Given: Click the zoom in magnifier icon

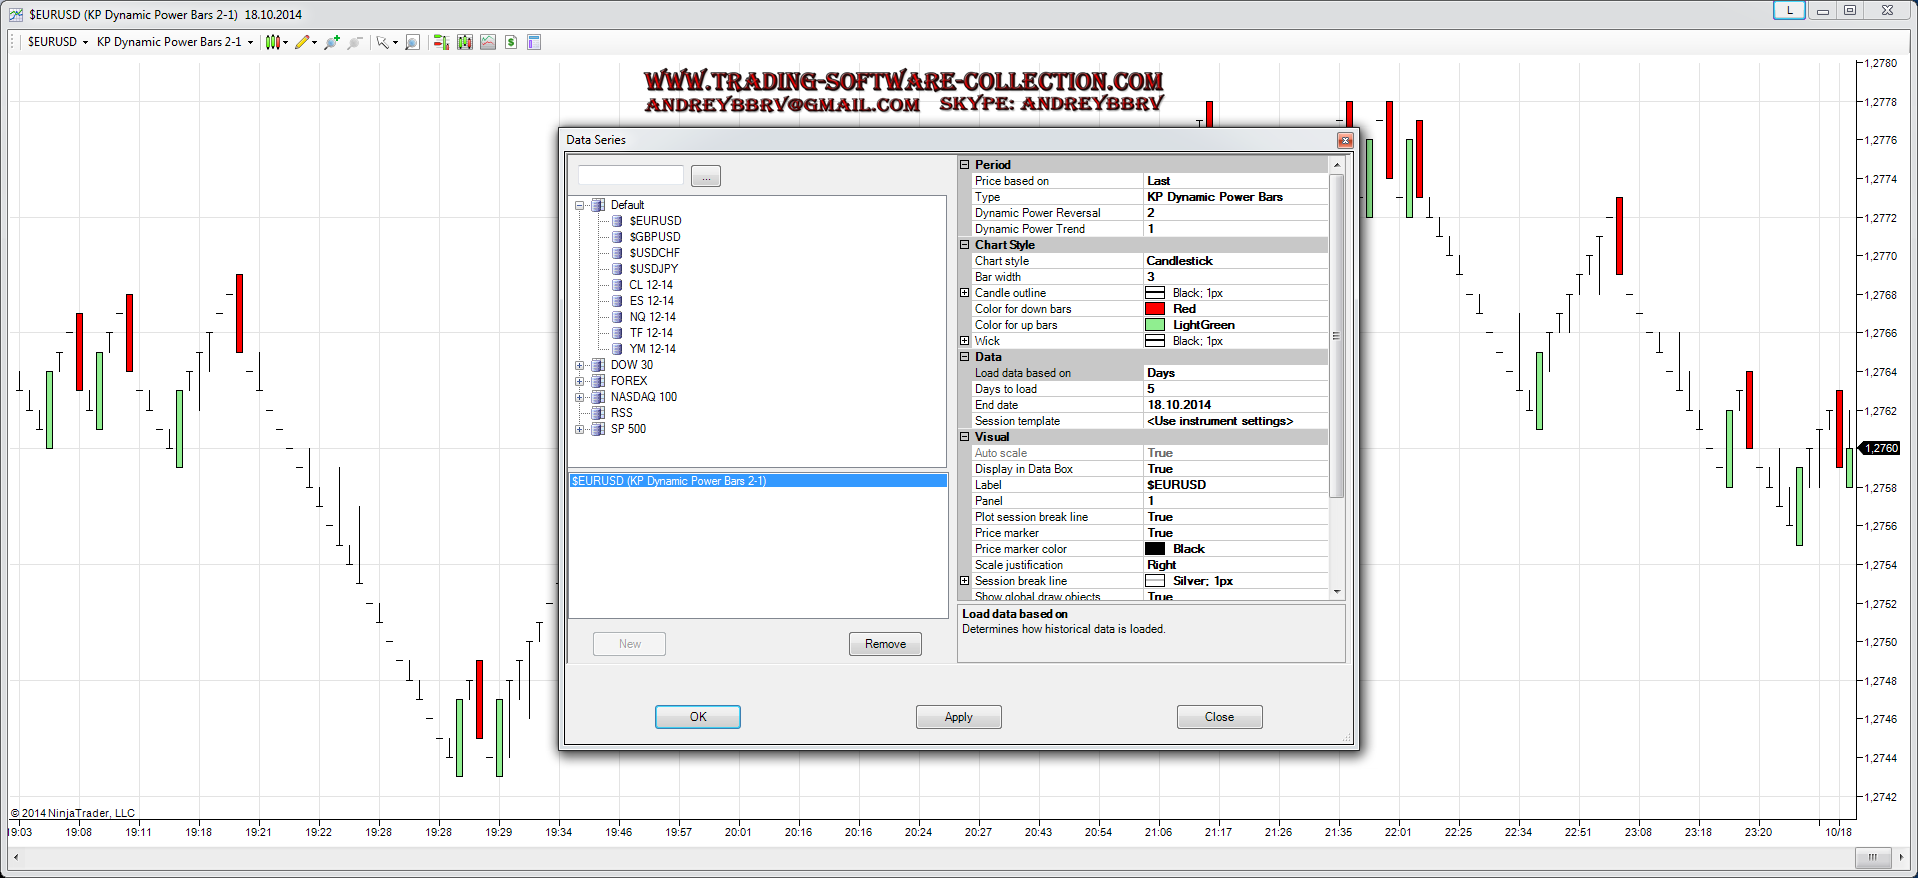Looking at the screenshot, I should tap(331, 42).
